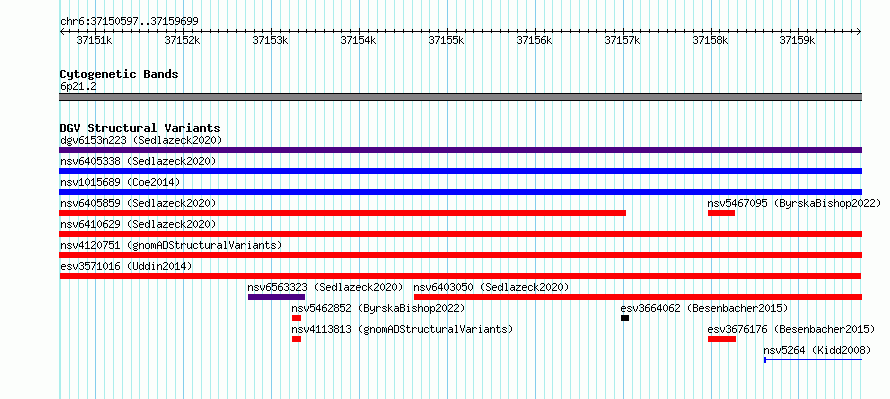Viewport: 890px width, 399px height.
Task: Click the 6p21.2 band label
Action: (x=78, y=86)
